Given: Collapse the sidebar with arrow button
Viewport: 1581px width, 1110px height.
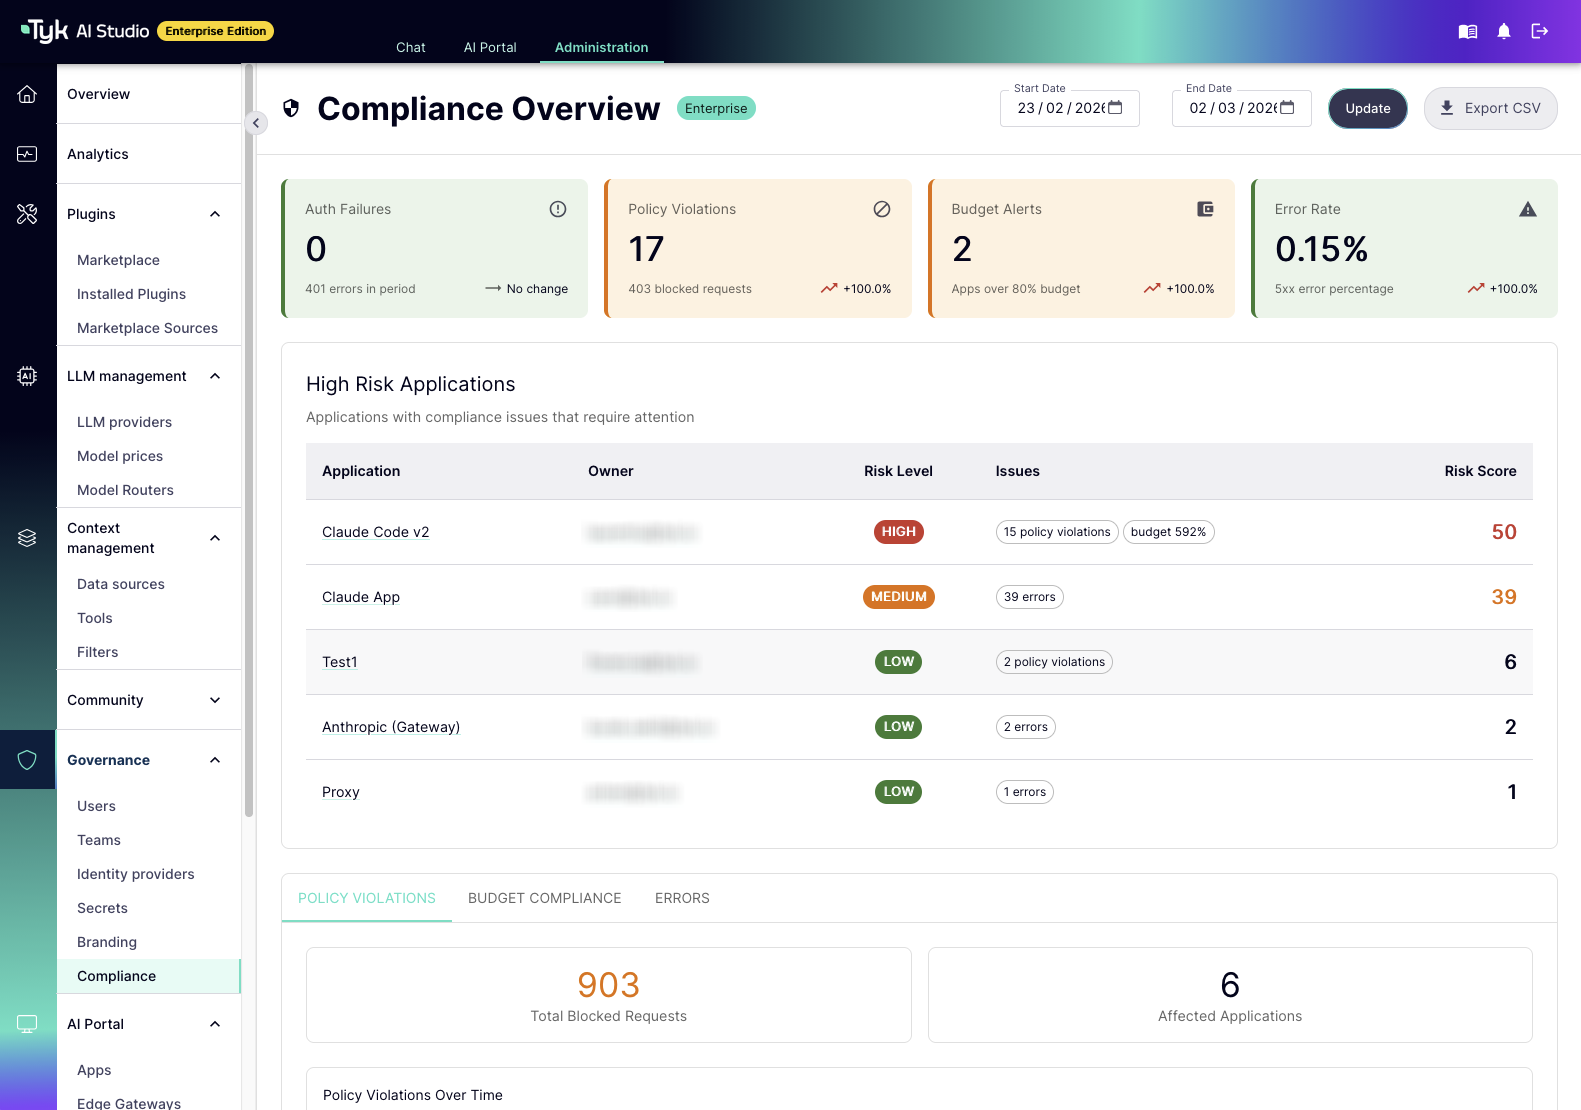Looking at the screenshot, I should [x=256, y=123].
